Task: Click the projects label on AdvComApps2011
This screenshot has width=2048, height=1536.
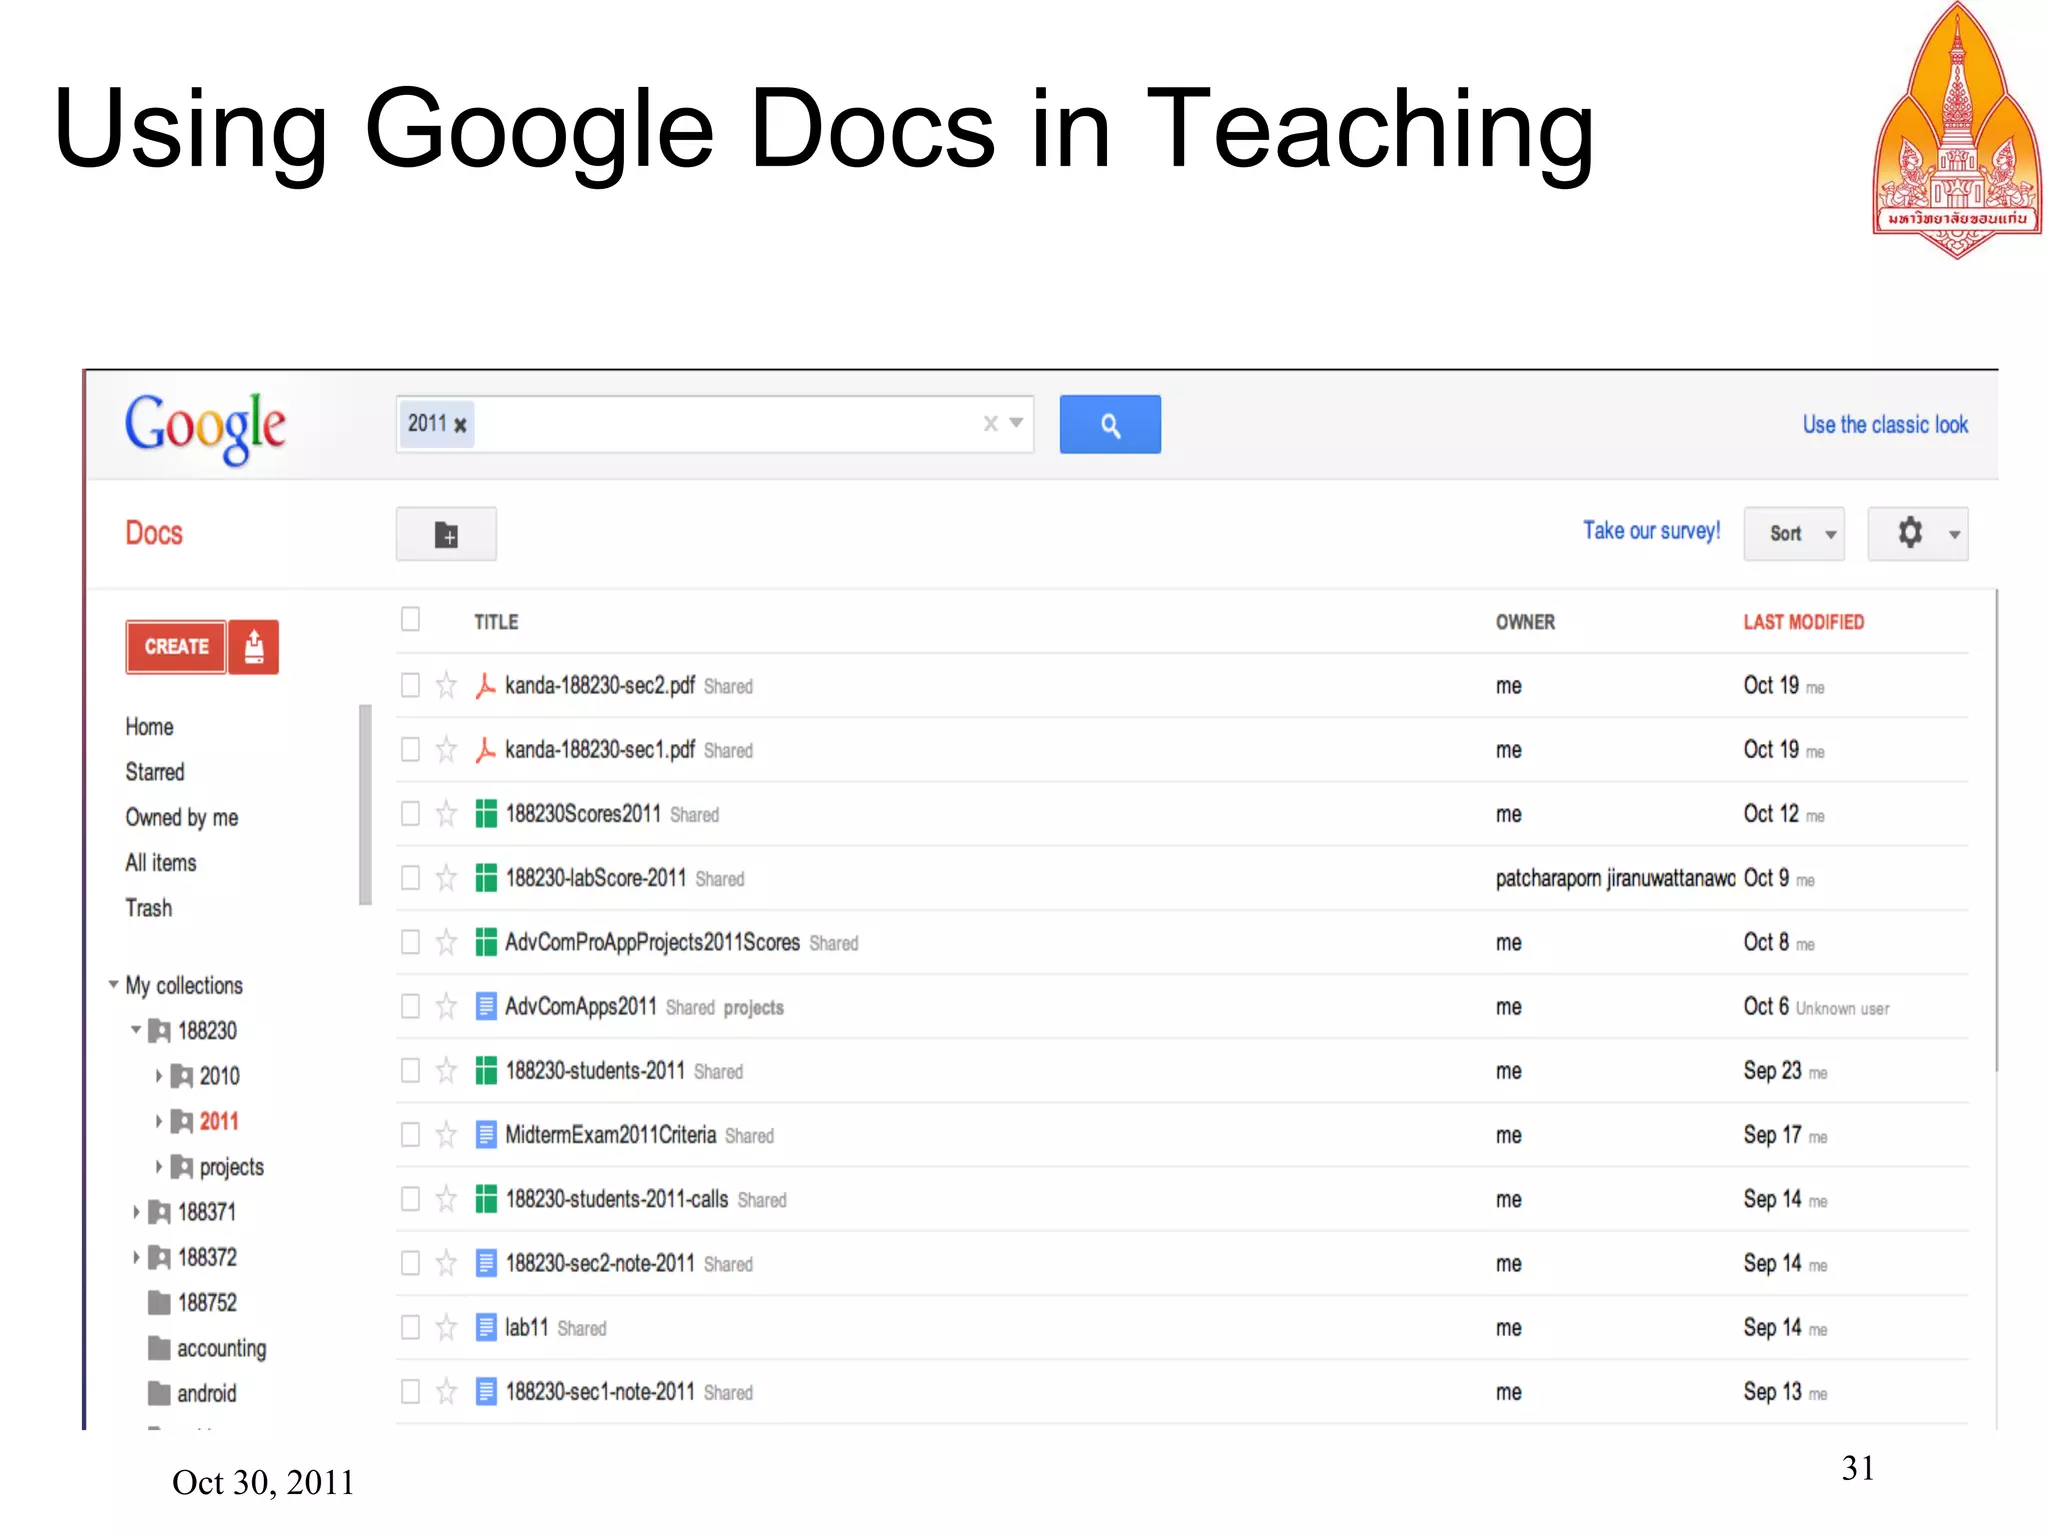Action: [754, 1008]
